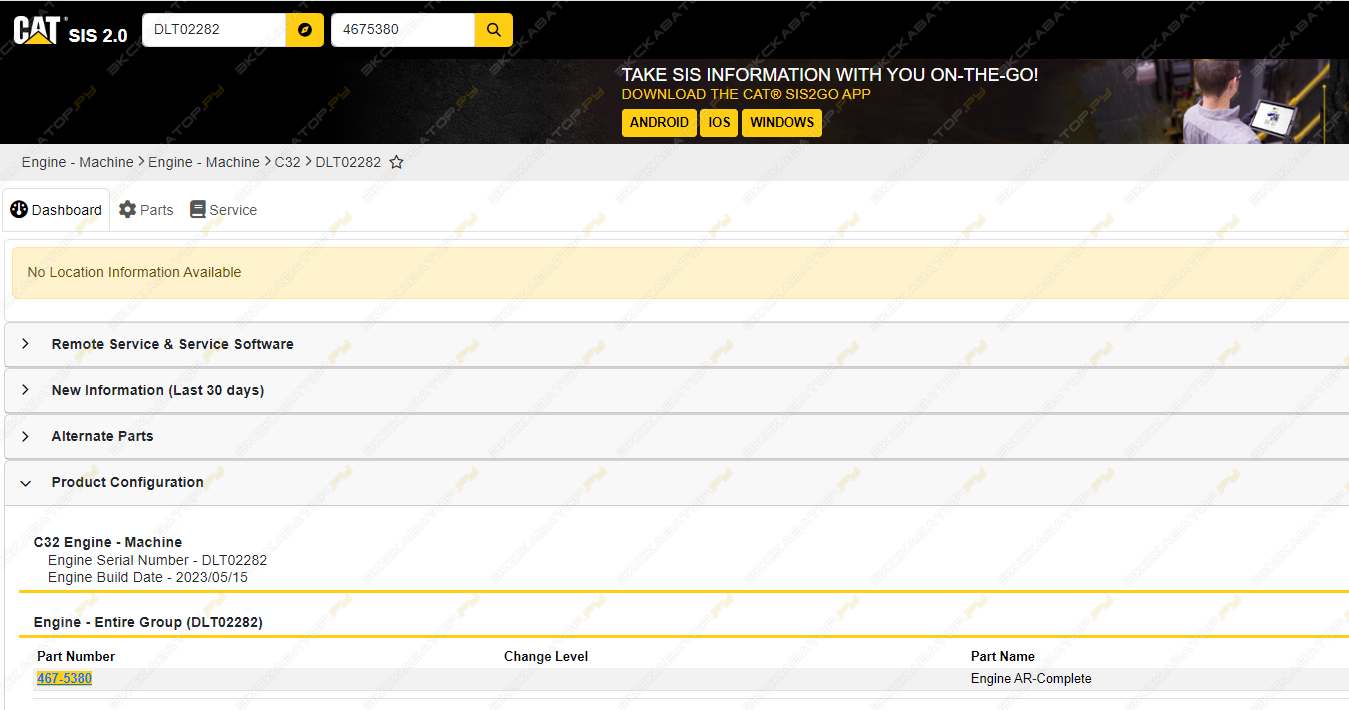
Task: Open the WINDOWS app download button
Action: (x=782, y=122)
